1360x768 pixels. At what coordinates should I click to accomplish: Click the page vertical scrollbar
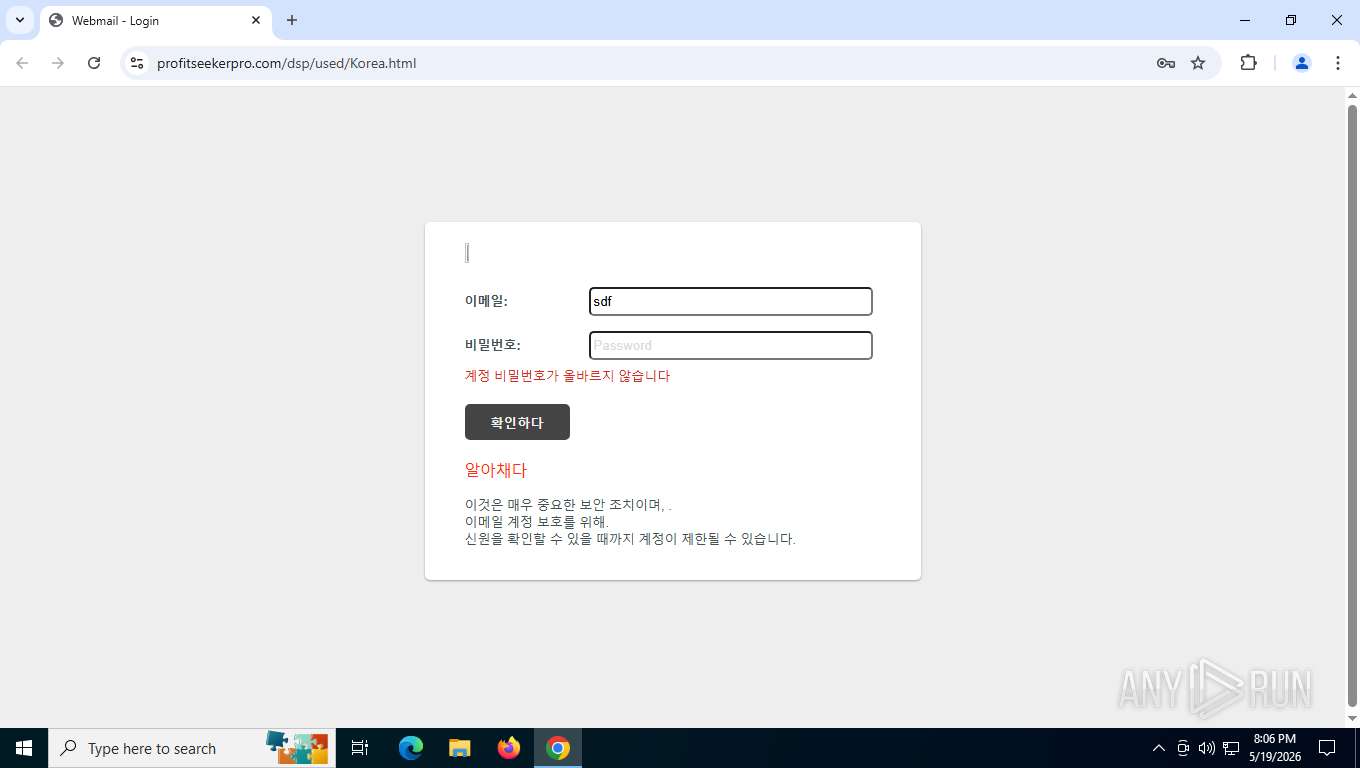pyautogui.click(x=1352, y=405)
